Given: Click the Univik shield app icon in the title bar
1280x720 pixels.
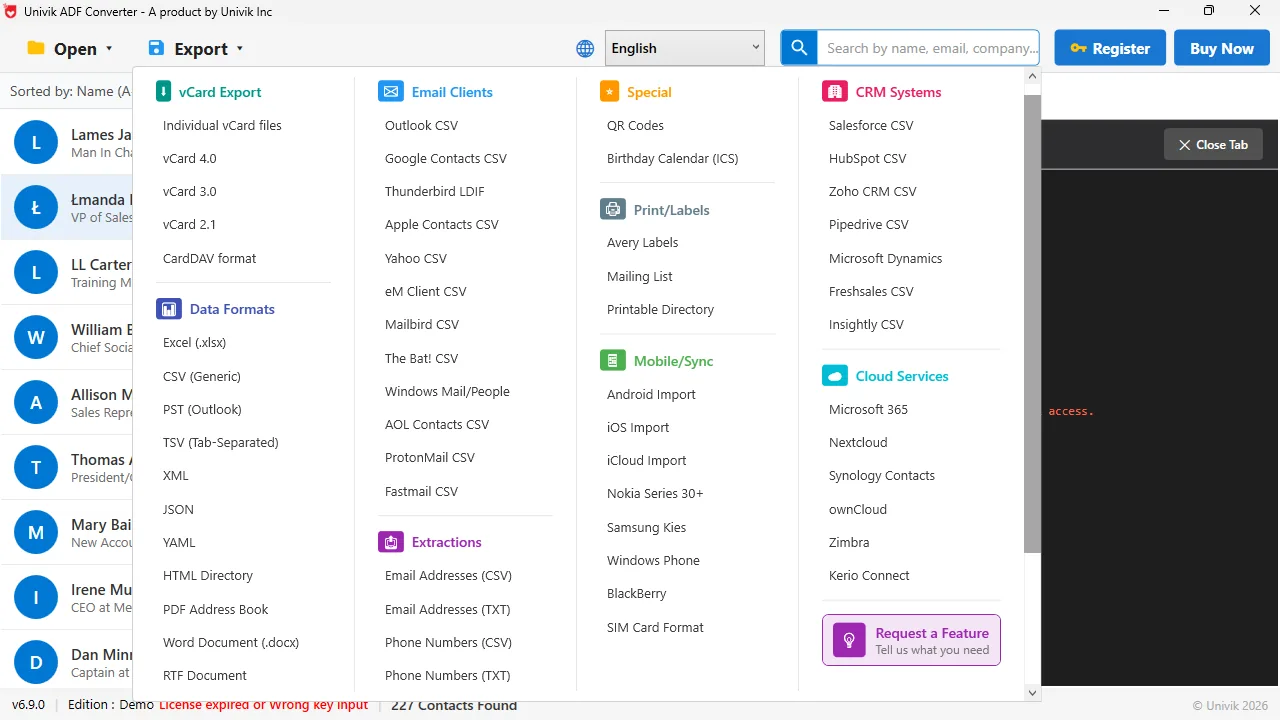Looking at the screenshot, I should 11,11.
